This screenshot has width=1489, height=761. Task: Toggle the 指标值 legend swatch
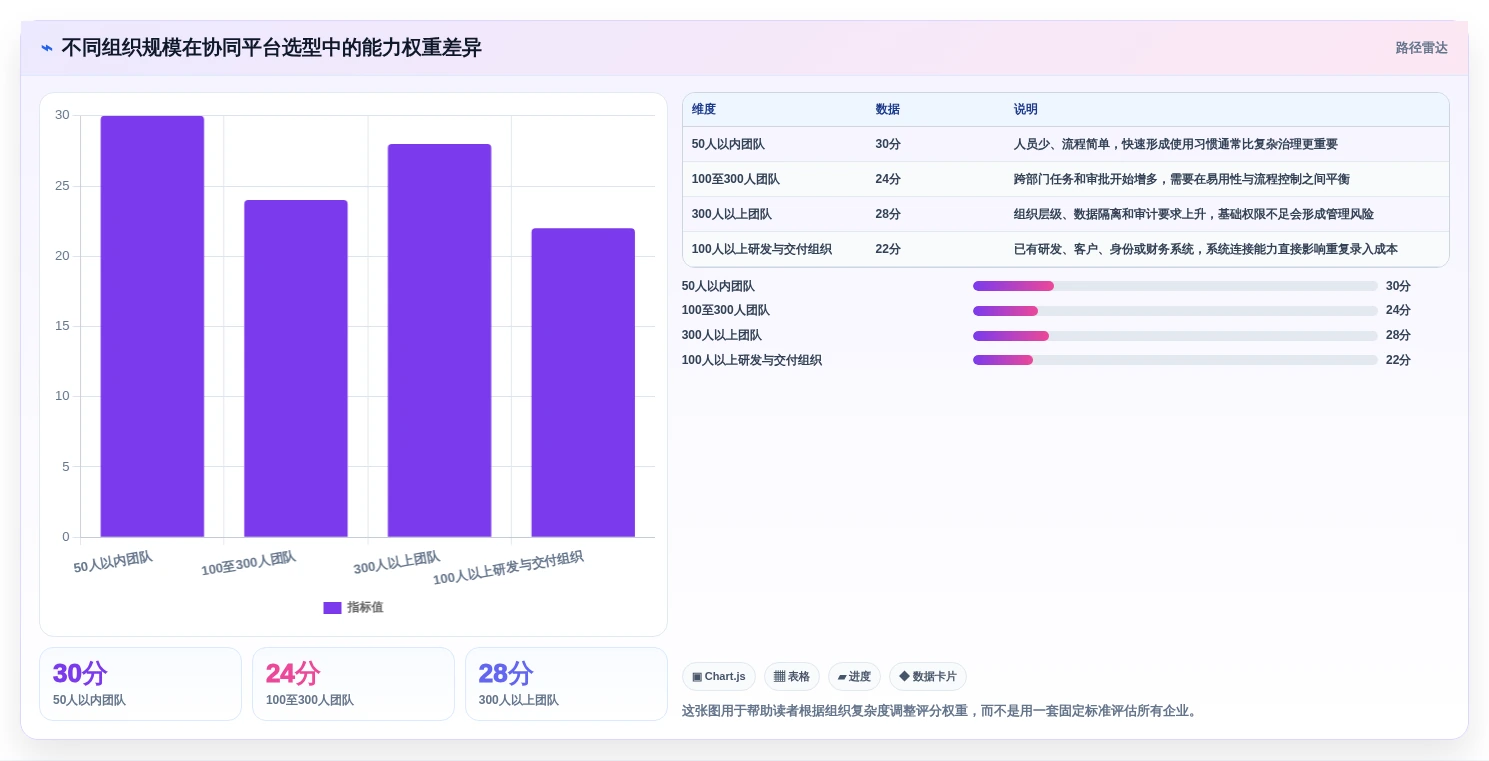coord(332,608)
